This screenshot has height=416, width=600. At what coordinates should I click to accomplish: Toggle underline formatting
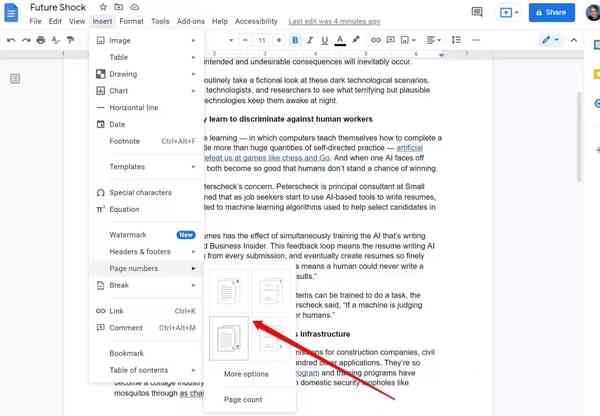click(325, 40)
